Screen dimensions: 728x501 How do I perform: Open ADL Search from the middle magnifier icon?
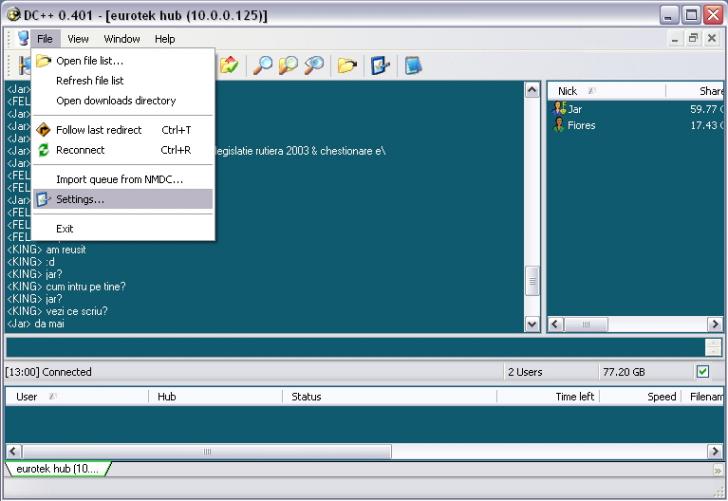pyautogui.click(x=288, y=66)
